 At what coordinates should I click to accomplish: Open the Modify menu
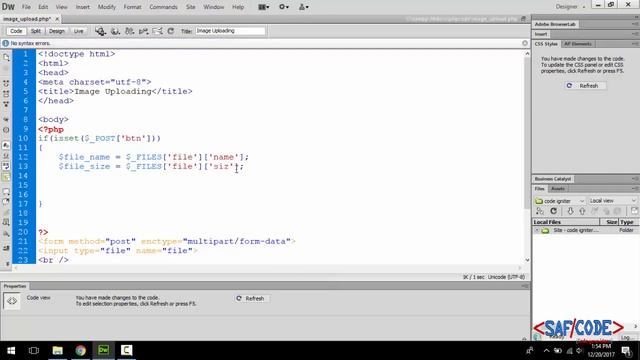tap(107, 7)
